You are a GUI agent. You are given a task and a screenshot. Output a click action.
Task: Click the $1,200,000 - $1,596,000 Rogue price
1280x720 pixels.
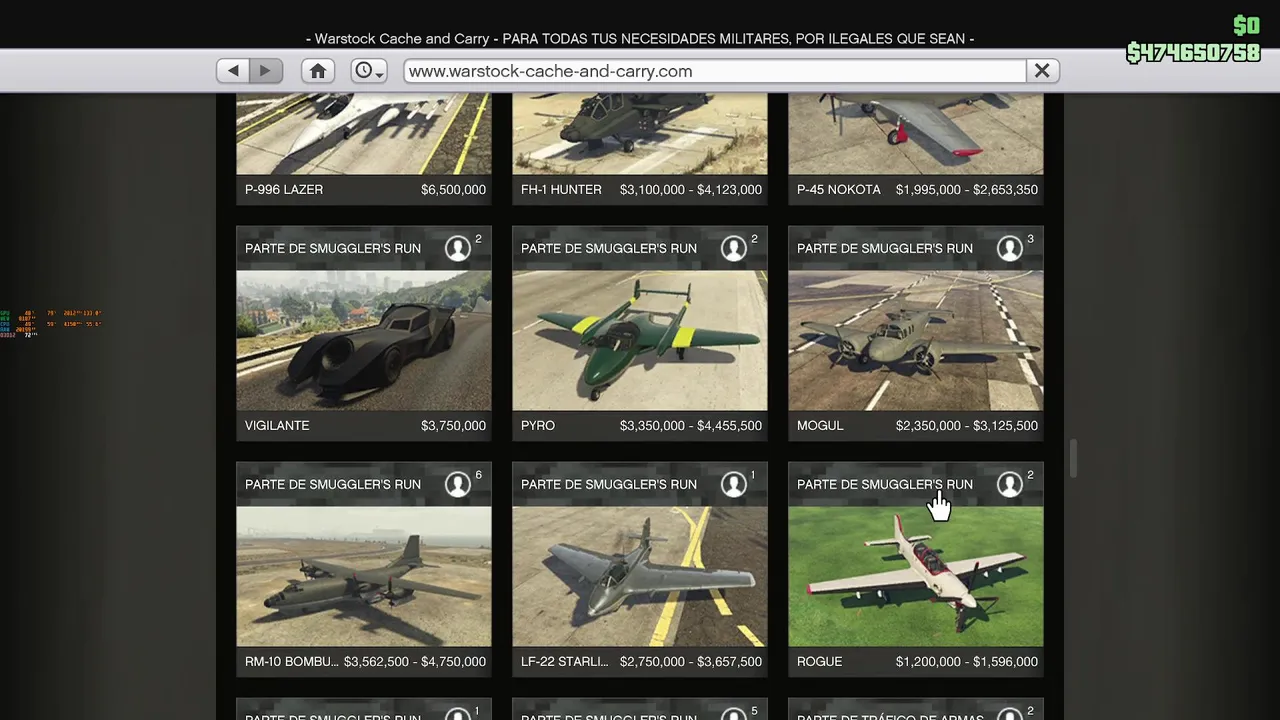(967, 661)
